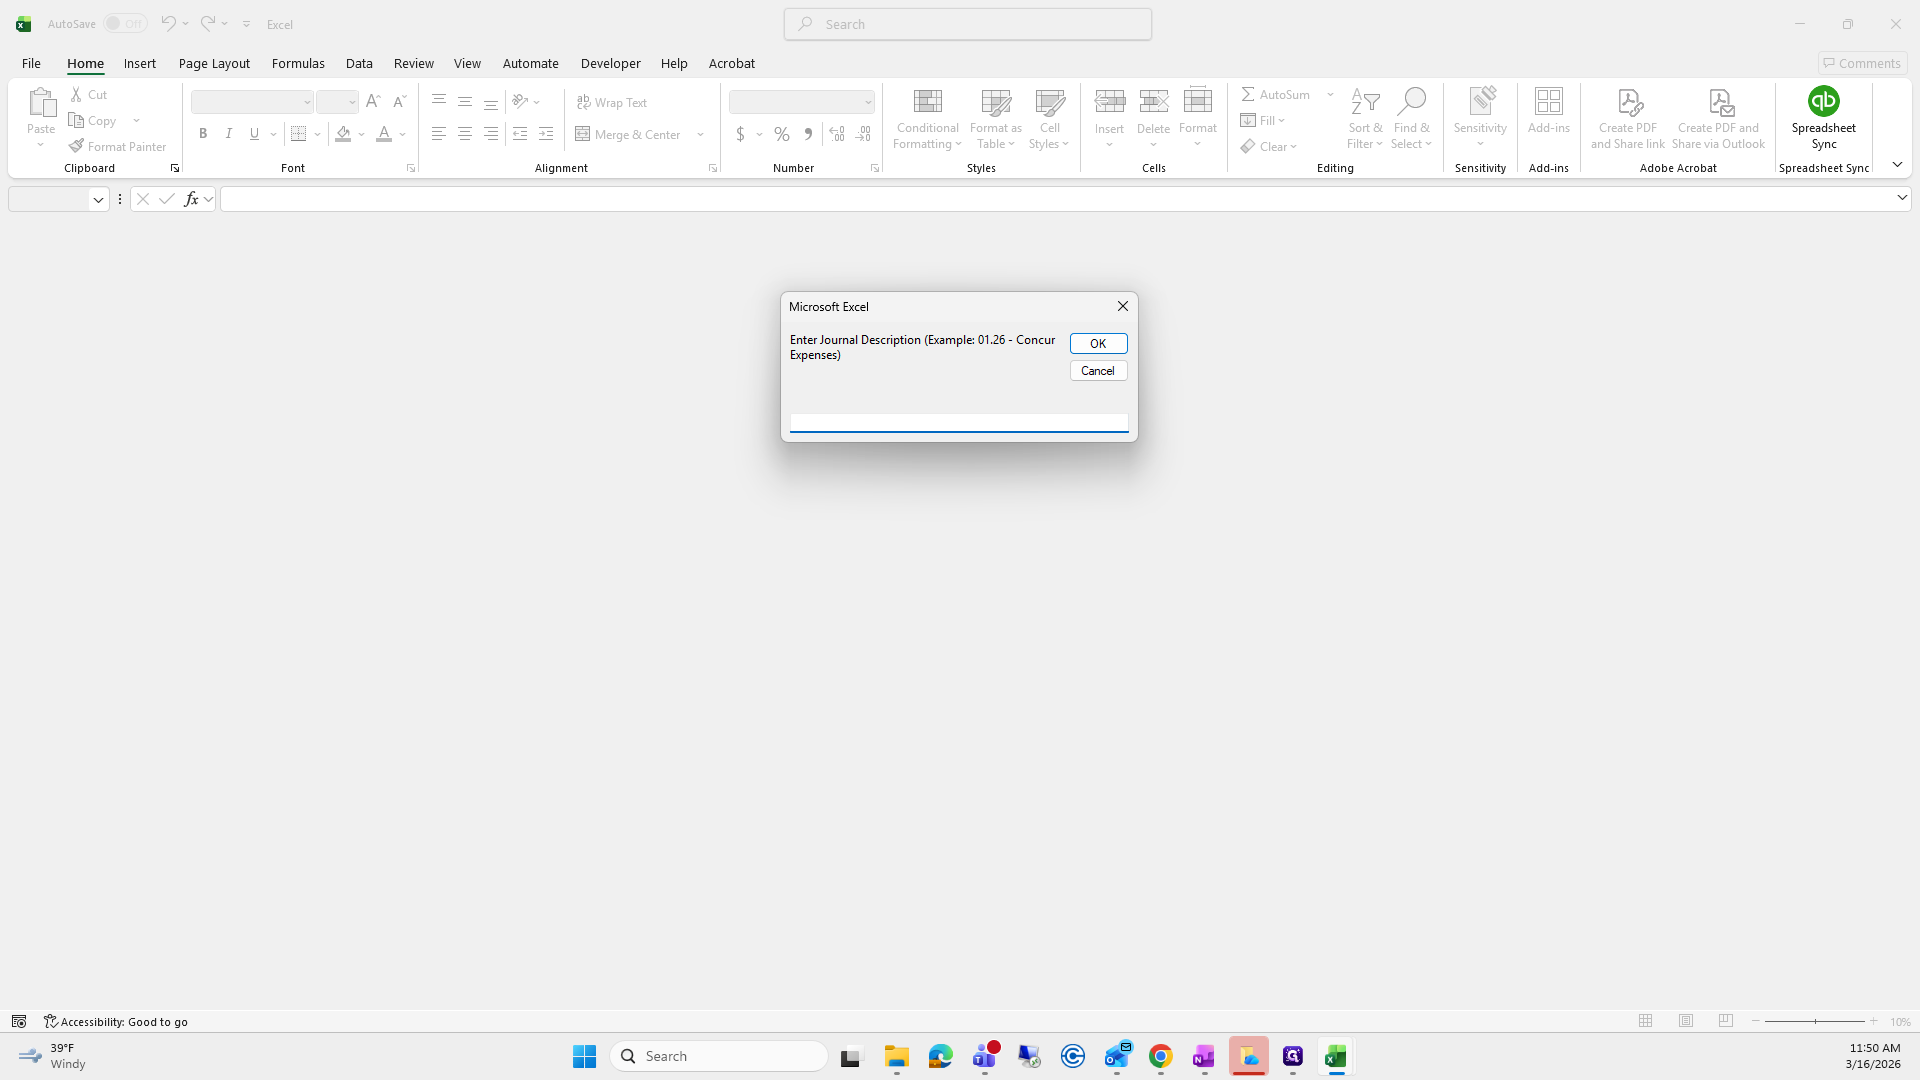Click the Find & Select magnifier icon
This screenshot has width=1920, height=1080.
tap(1411, 101)
